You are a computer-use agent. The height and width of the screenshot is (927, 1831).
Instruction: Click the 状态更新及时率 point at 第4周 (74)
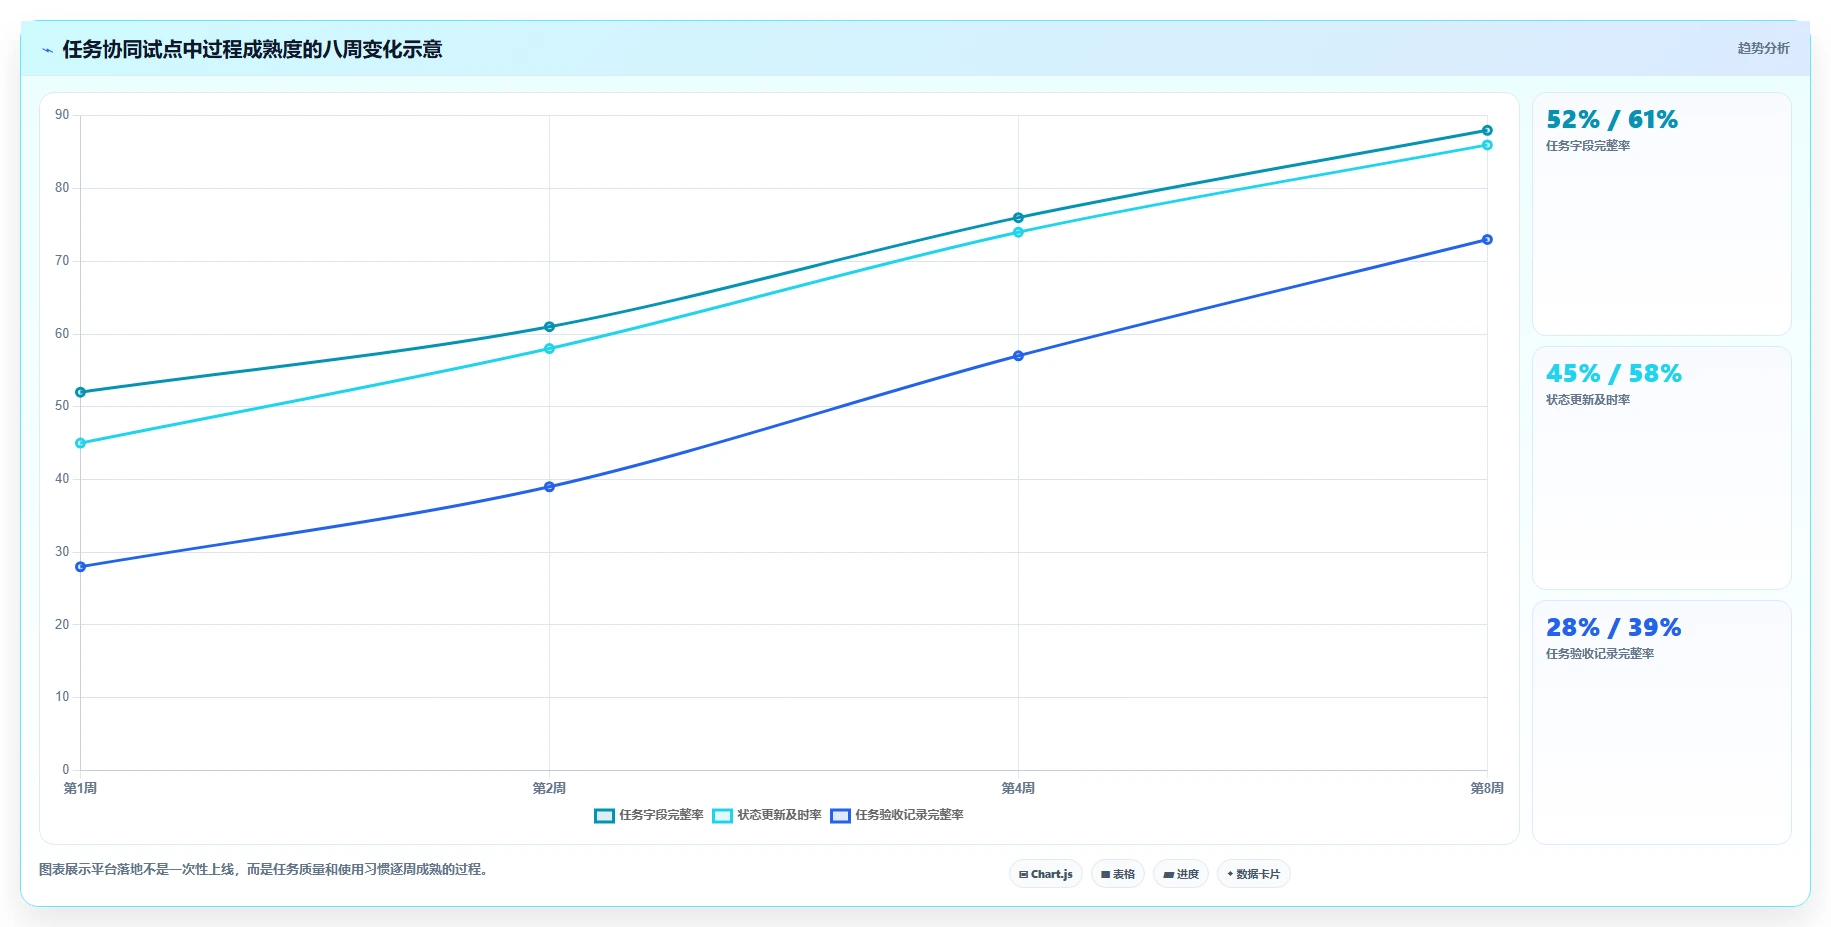click(x=1018, y=232)
